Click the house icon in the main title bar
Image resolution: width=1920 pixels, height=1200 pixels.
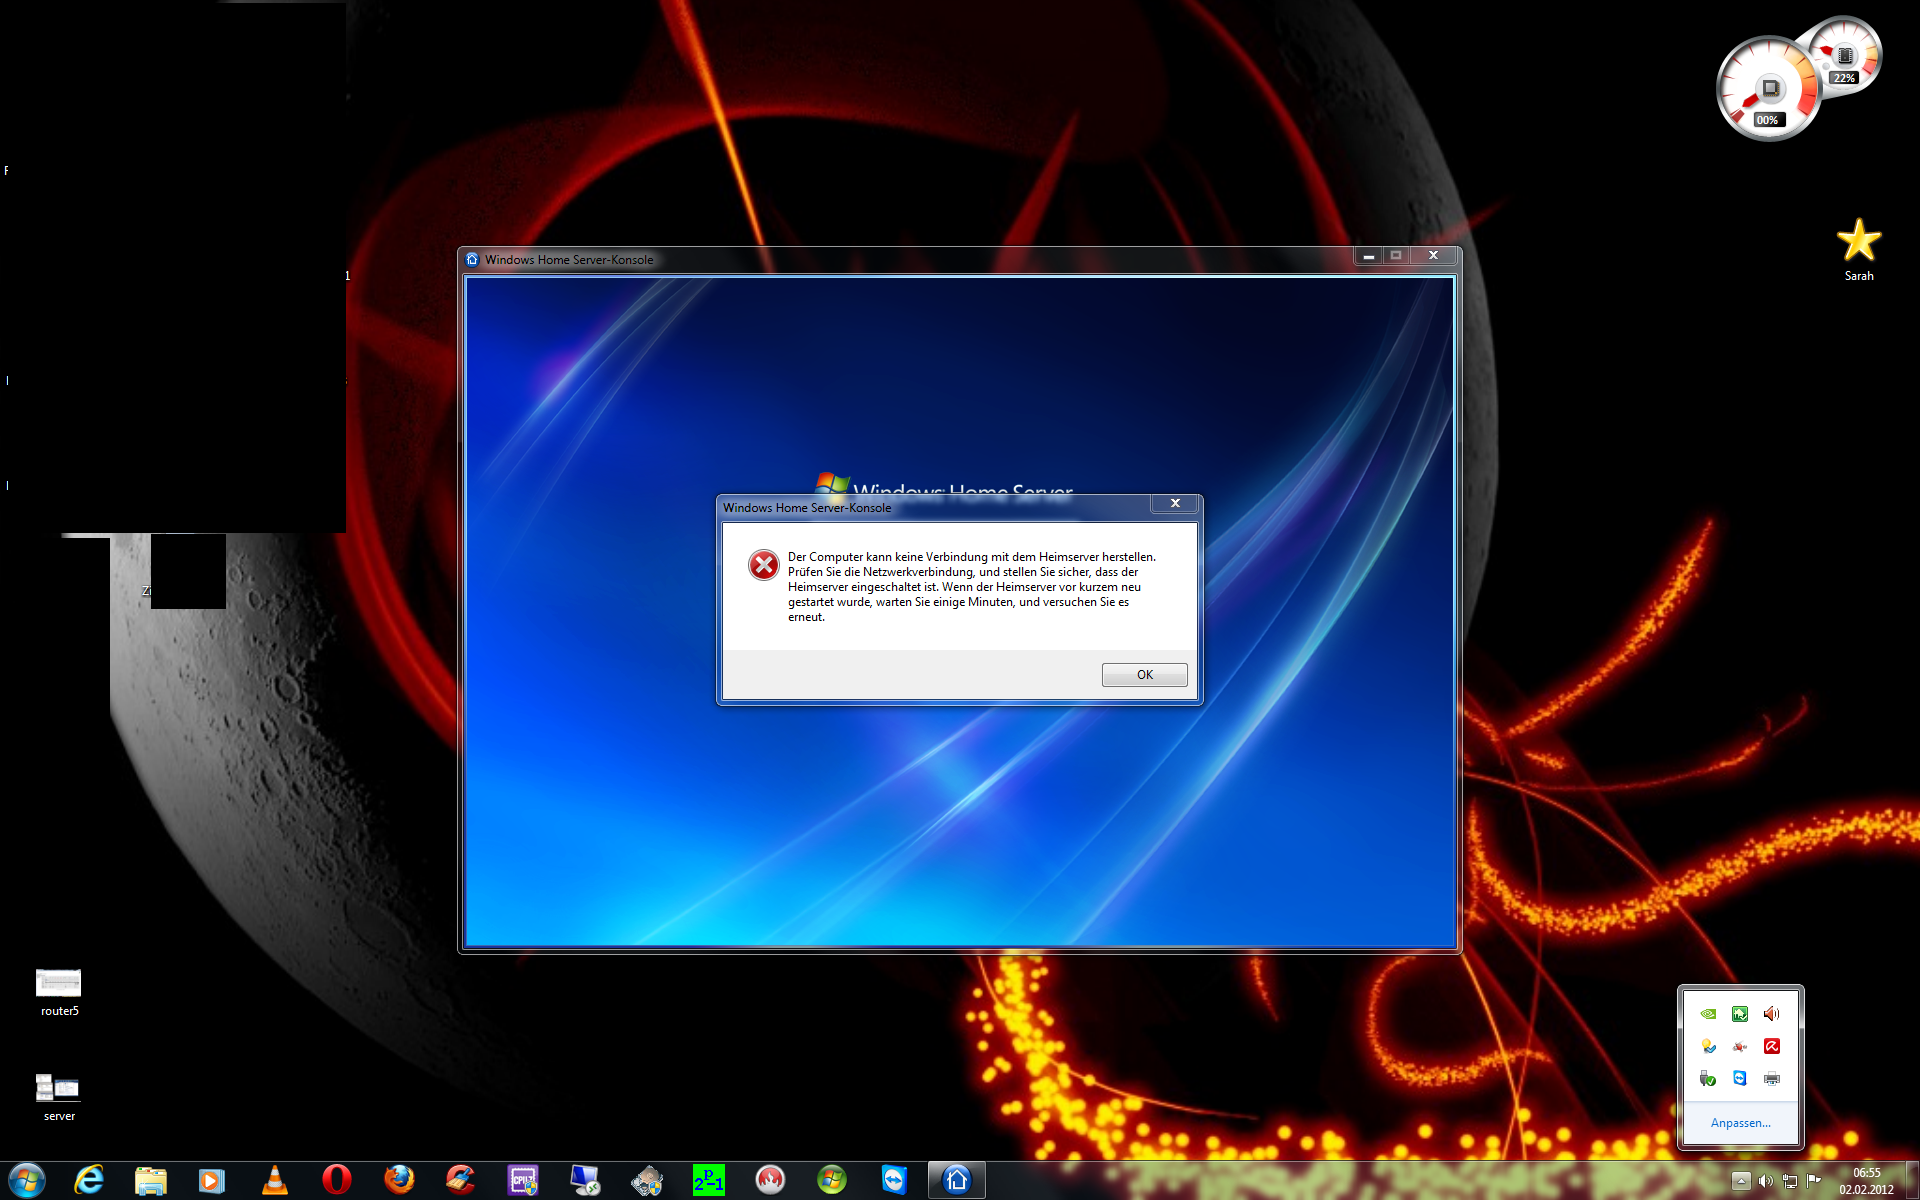473,259
